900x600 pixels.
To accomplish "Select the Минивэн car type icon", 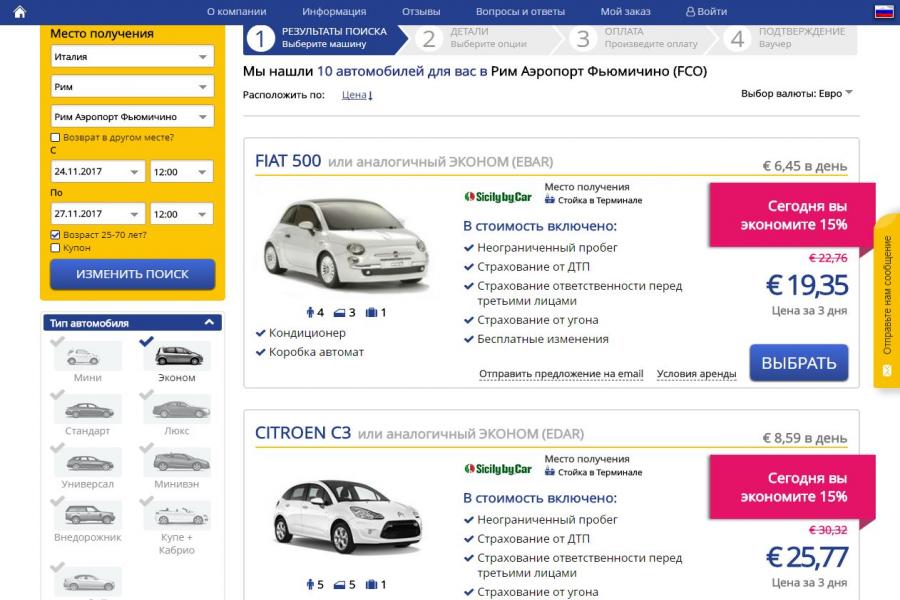I will pyautogui.click(x=177, y=462).
